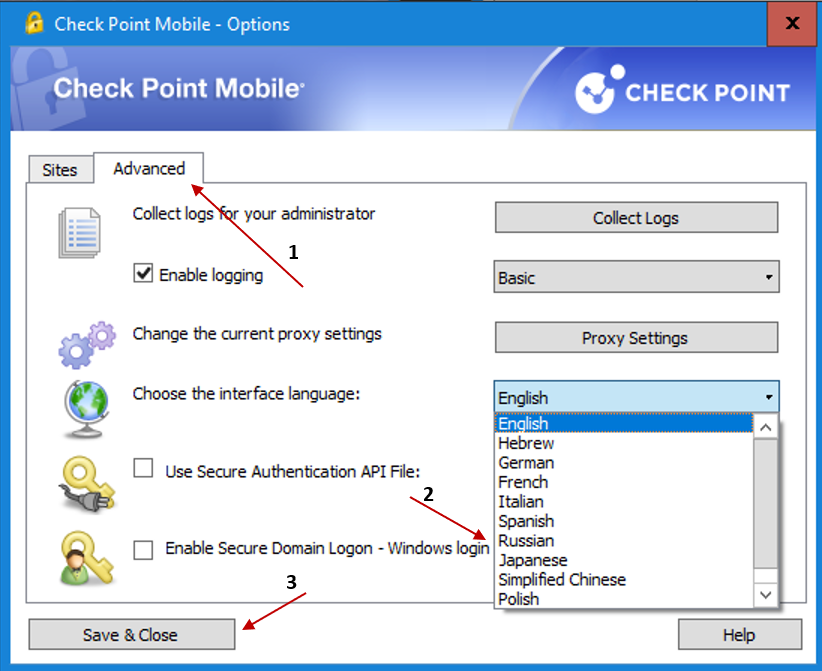Enable Secure Domain Logon checkbox
This screenshot has width=822, height=671.
[x=144, y=549]
